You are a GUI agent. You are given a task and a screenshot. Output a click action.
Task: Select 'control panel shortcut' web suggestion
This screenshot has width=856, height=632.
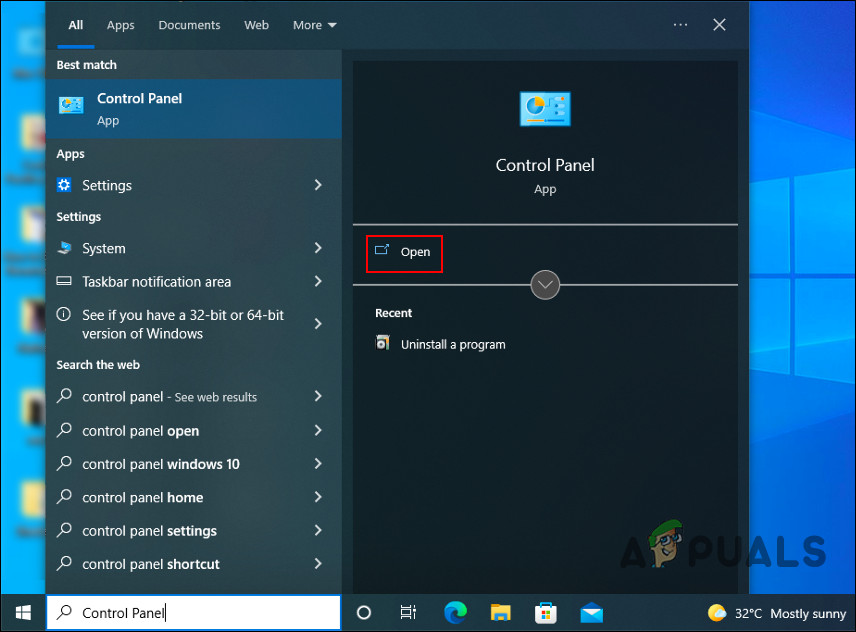click(151, 564)
